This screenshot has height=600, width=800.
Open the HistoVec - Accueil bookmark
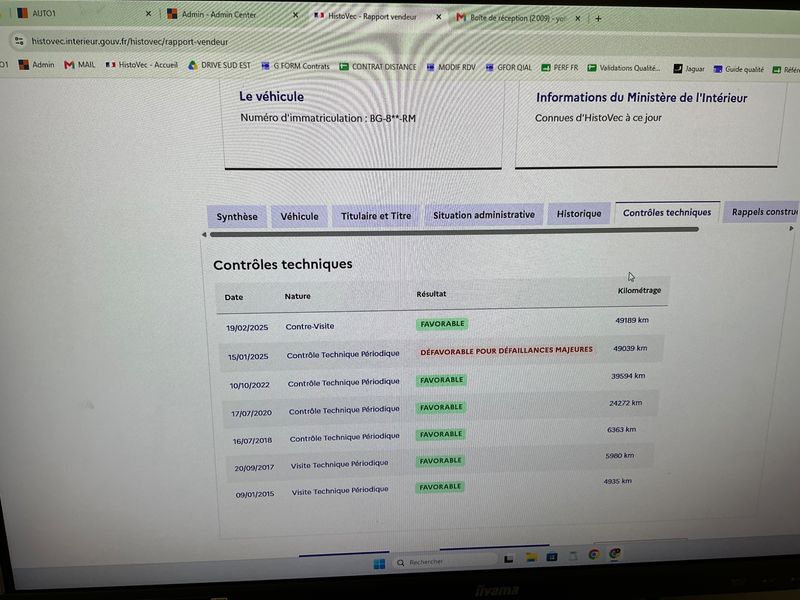142,65
